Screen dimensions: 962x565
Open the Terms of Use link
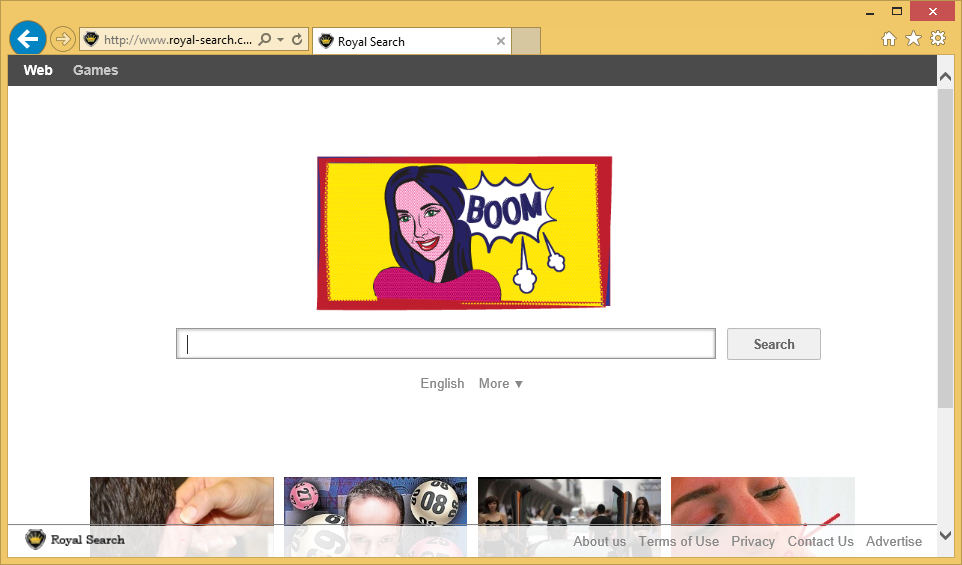[678, 541]
